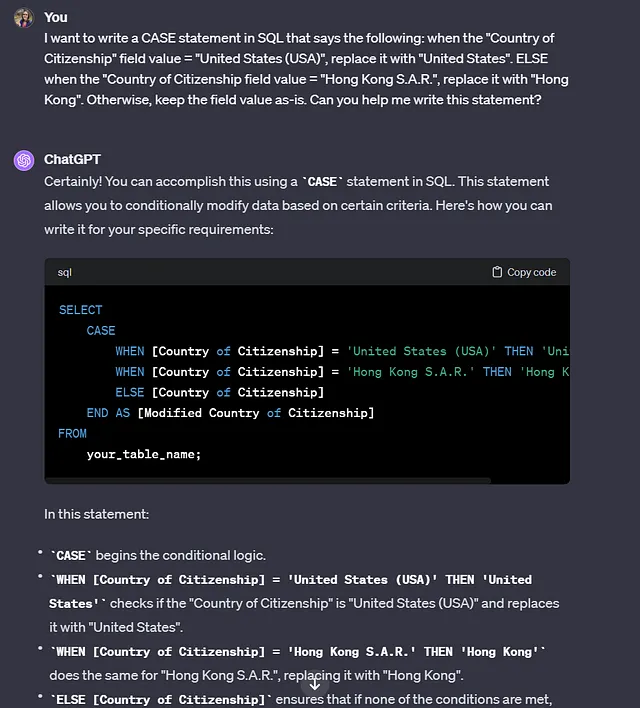Click the scroll-to-bottom arrow button

point(315,685)
